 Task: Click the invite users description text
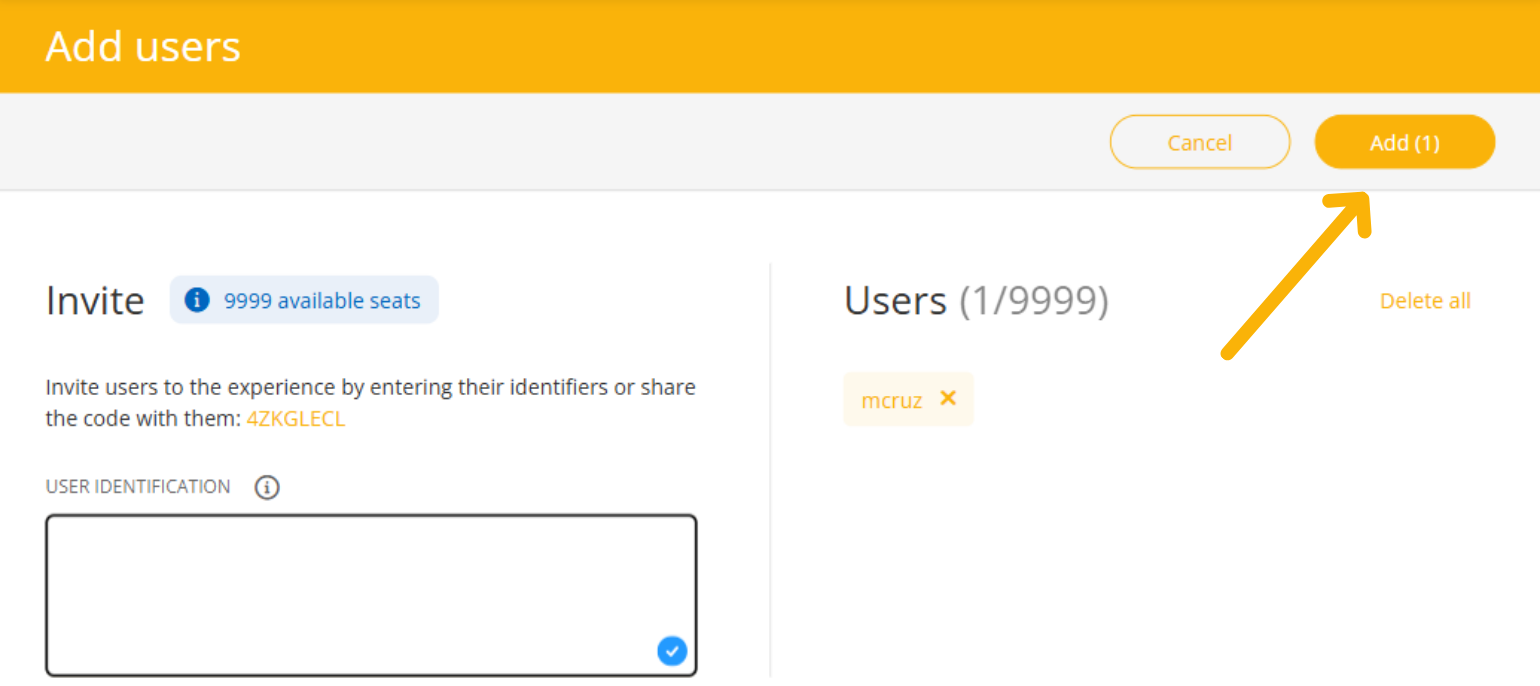point(370,388)
